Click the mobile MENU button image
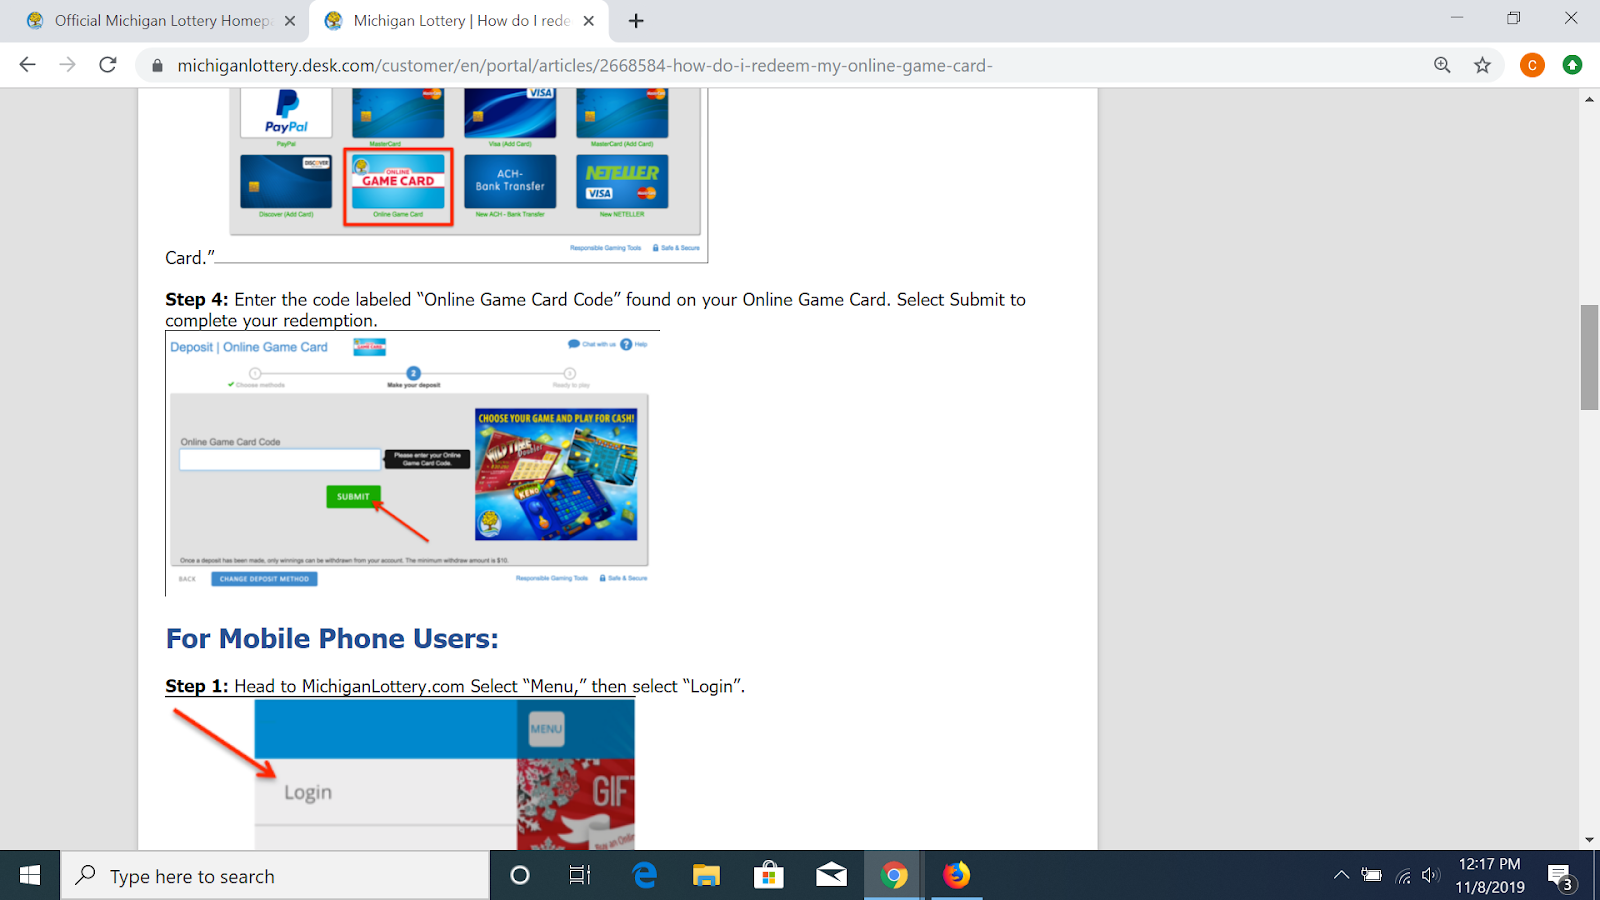Screen dimensions: 1600x900 546,729
